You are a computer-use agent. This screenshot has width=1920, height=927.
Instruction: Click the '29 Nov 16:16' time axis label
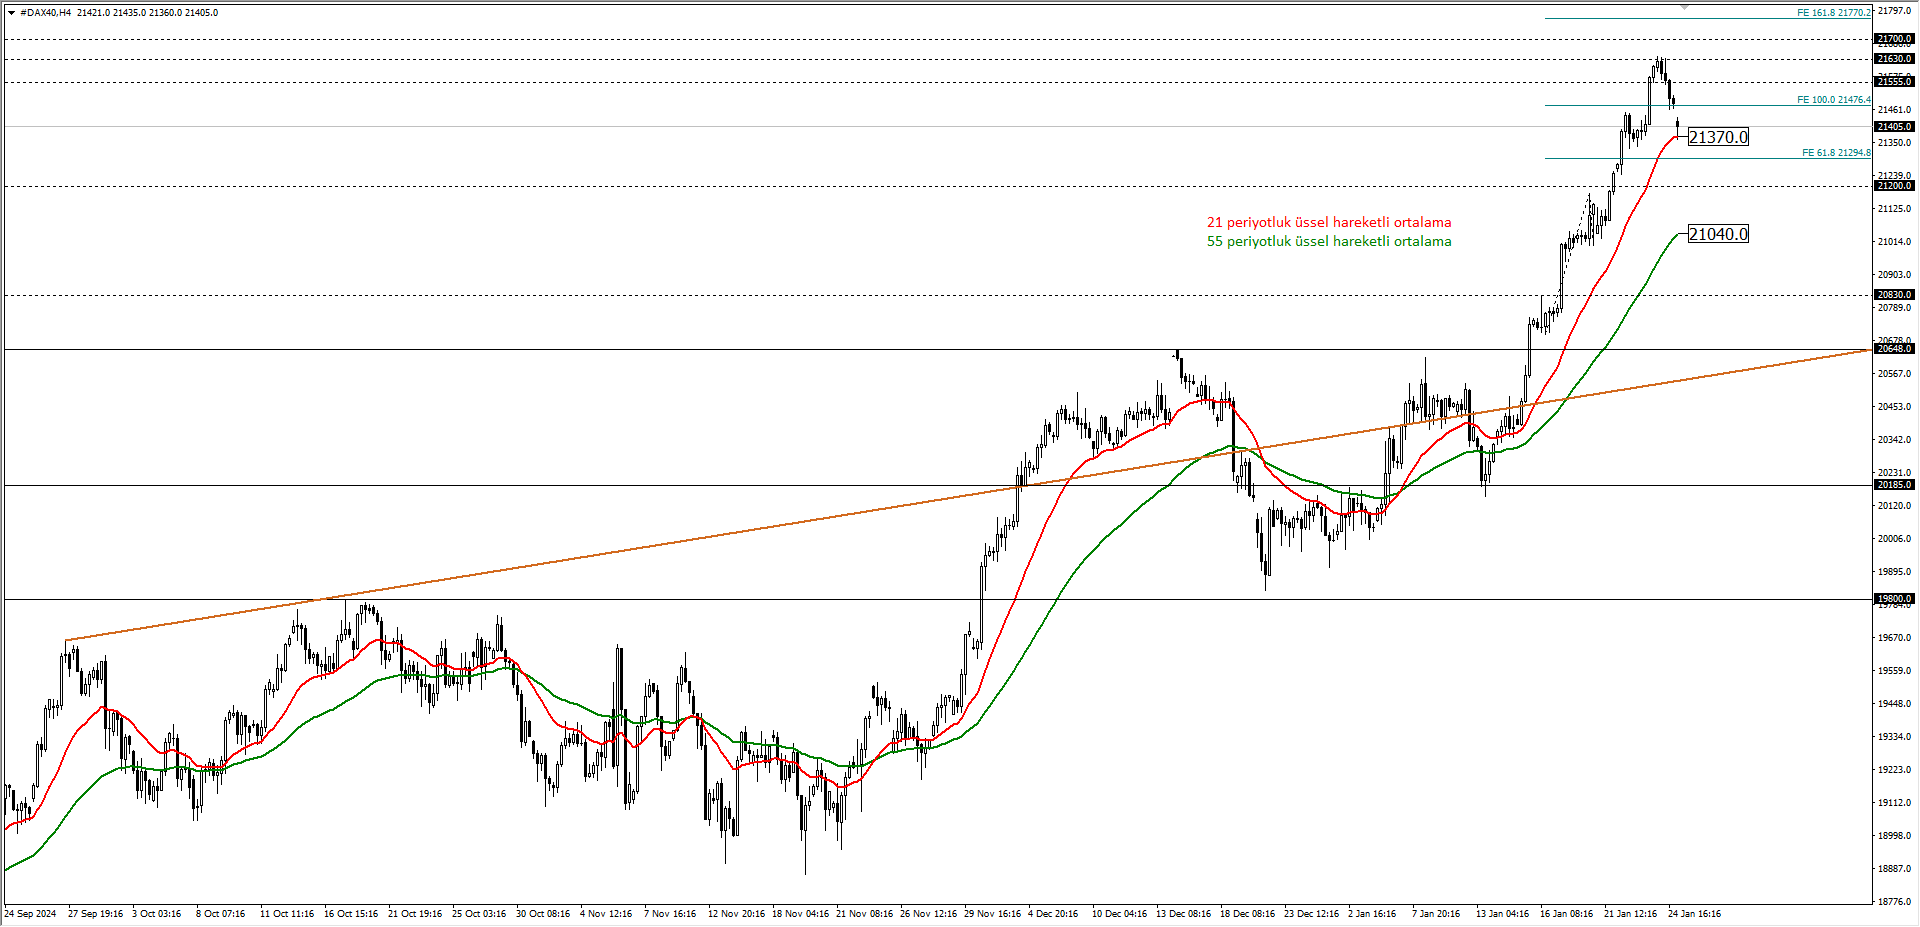pyautogui.click(x=993, y=914)
